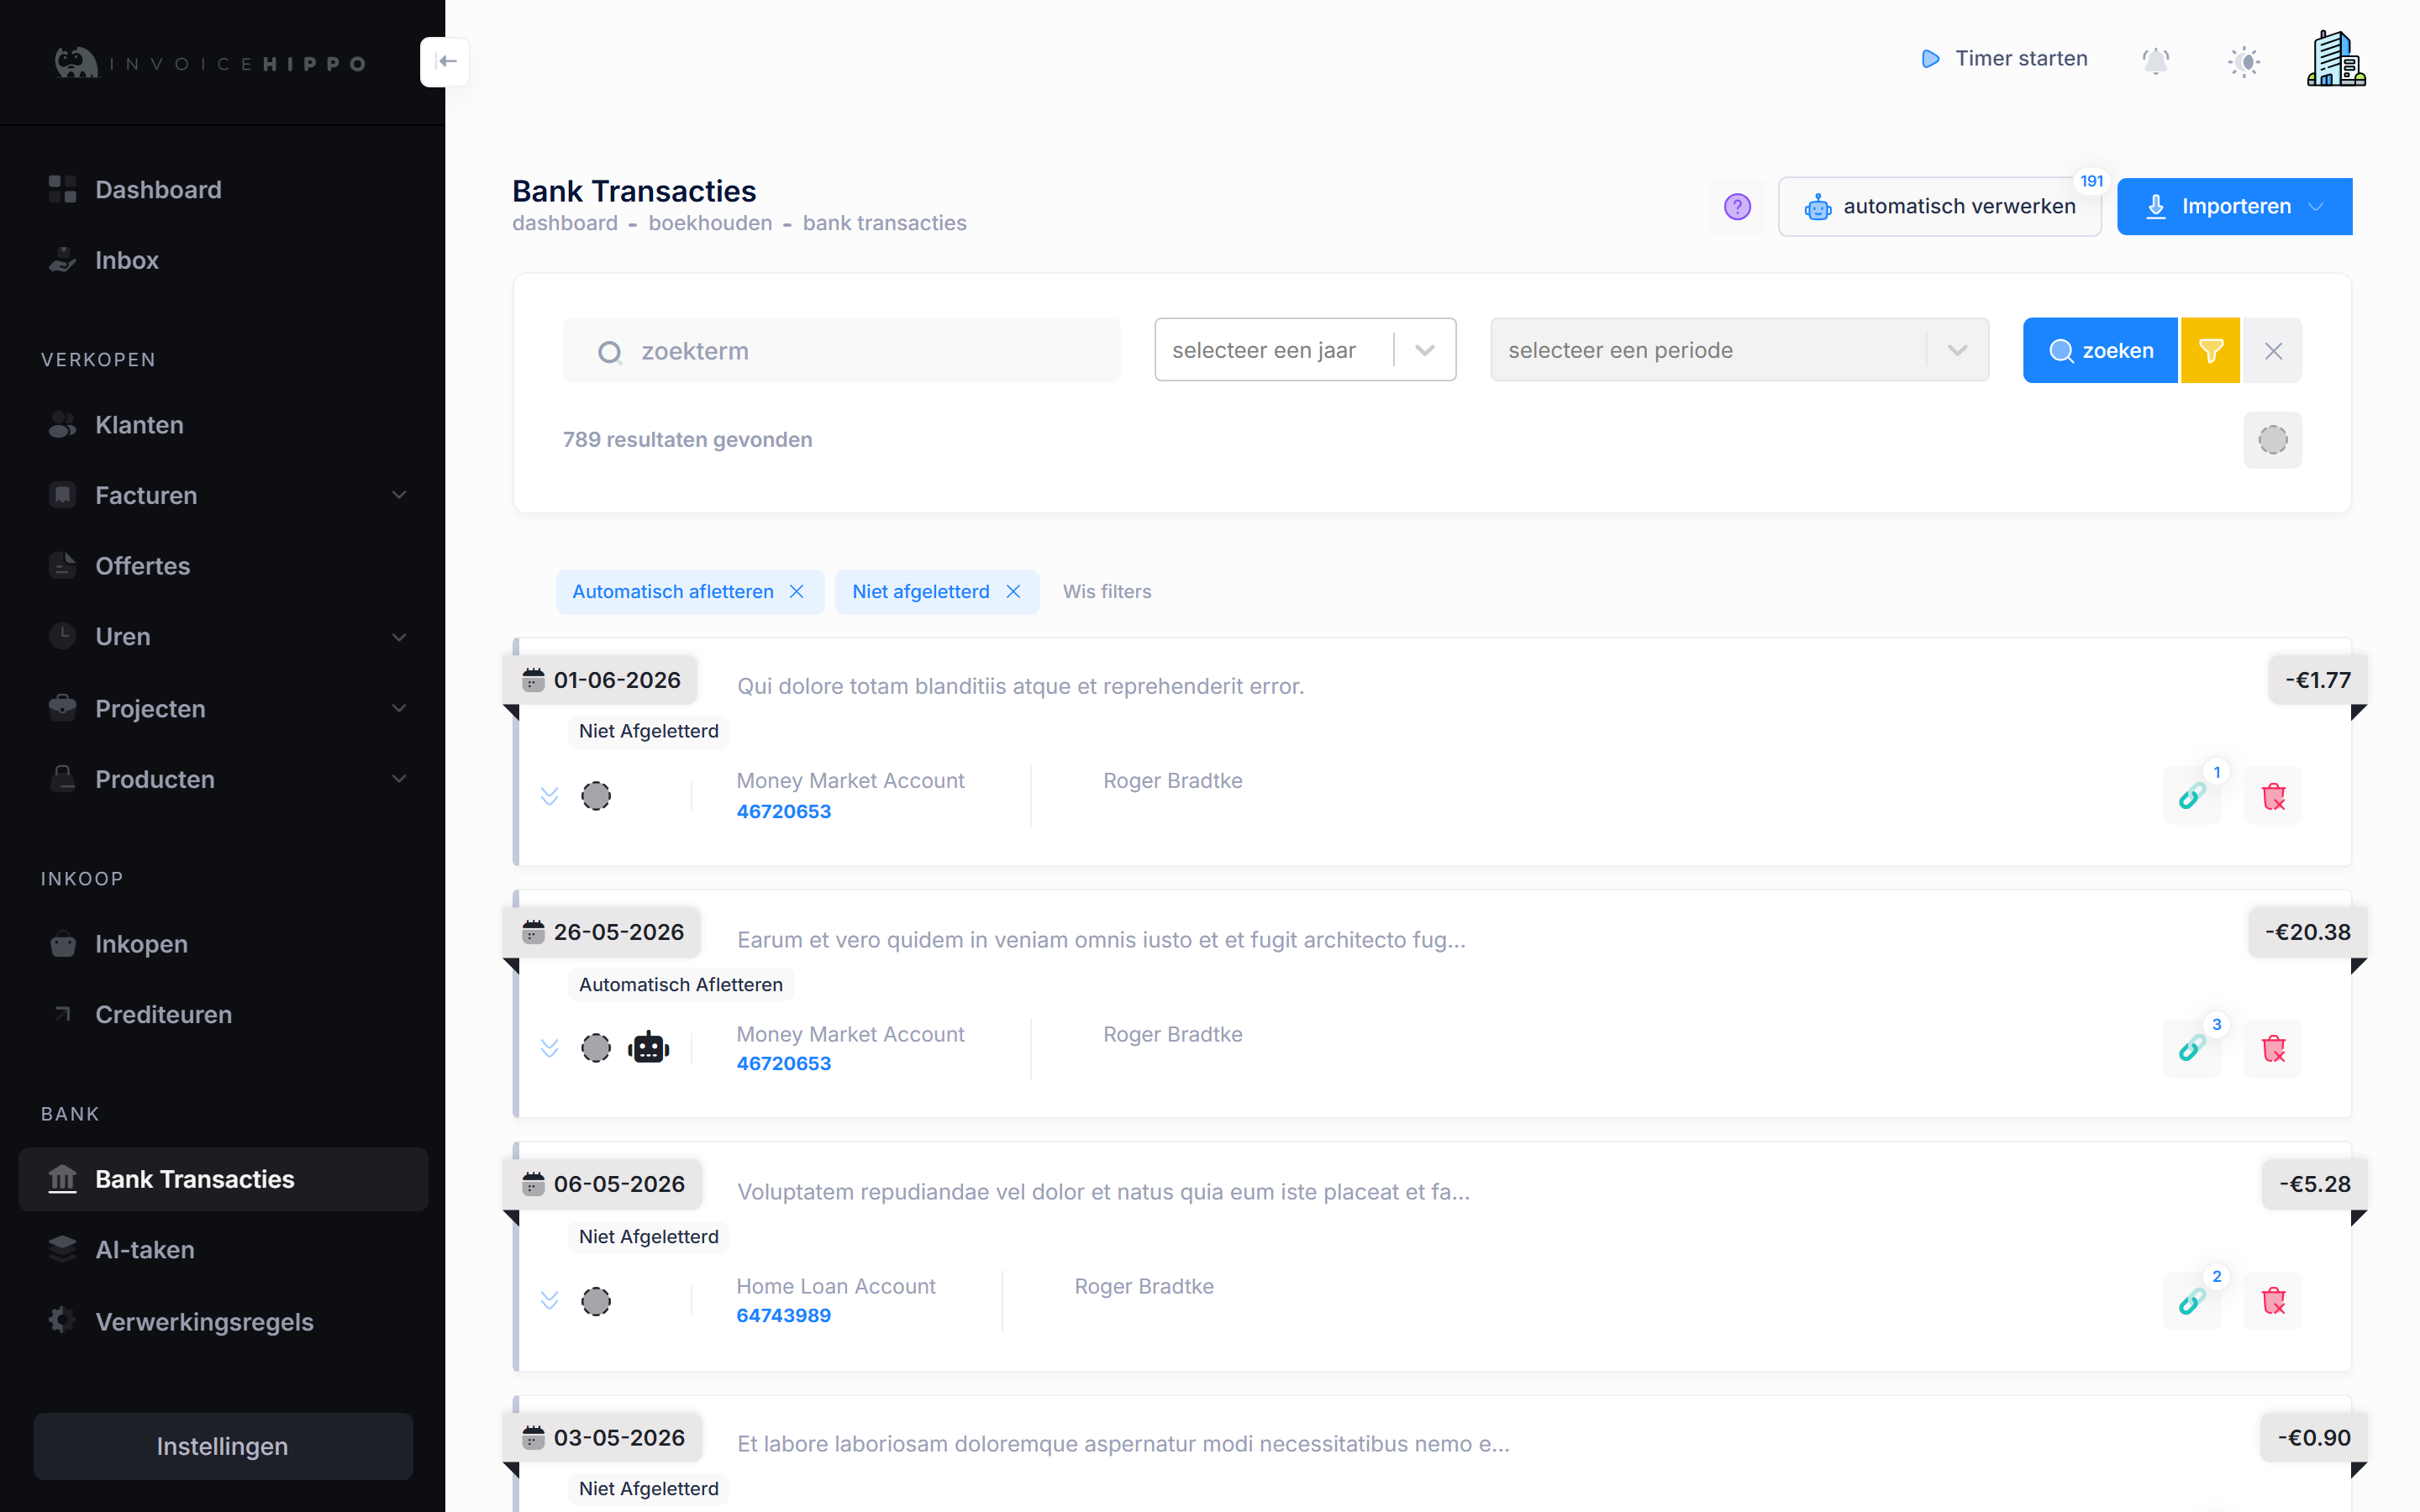Click Wis filters link

tap(1107, 592)
